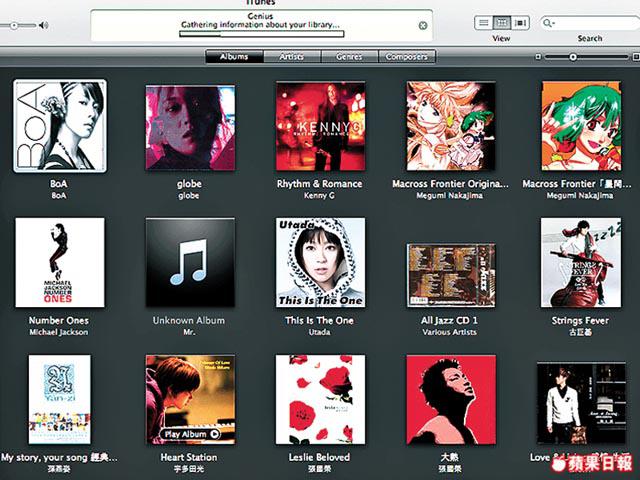The height and width of the screenshot is (480, 640).
Task: Click the search magnifier icon
Action: (548, 23)
